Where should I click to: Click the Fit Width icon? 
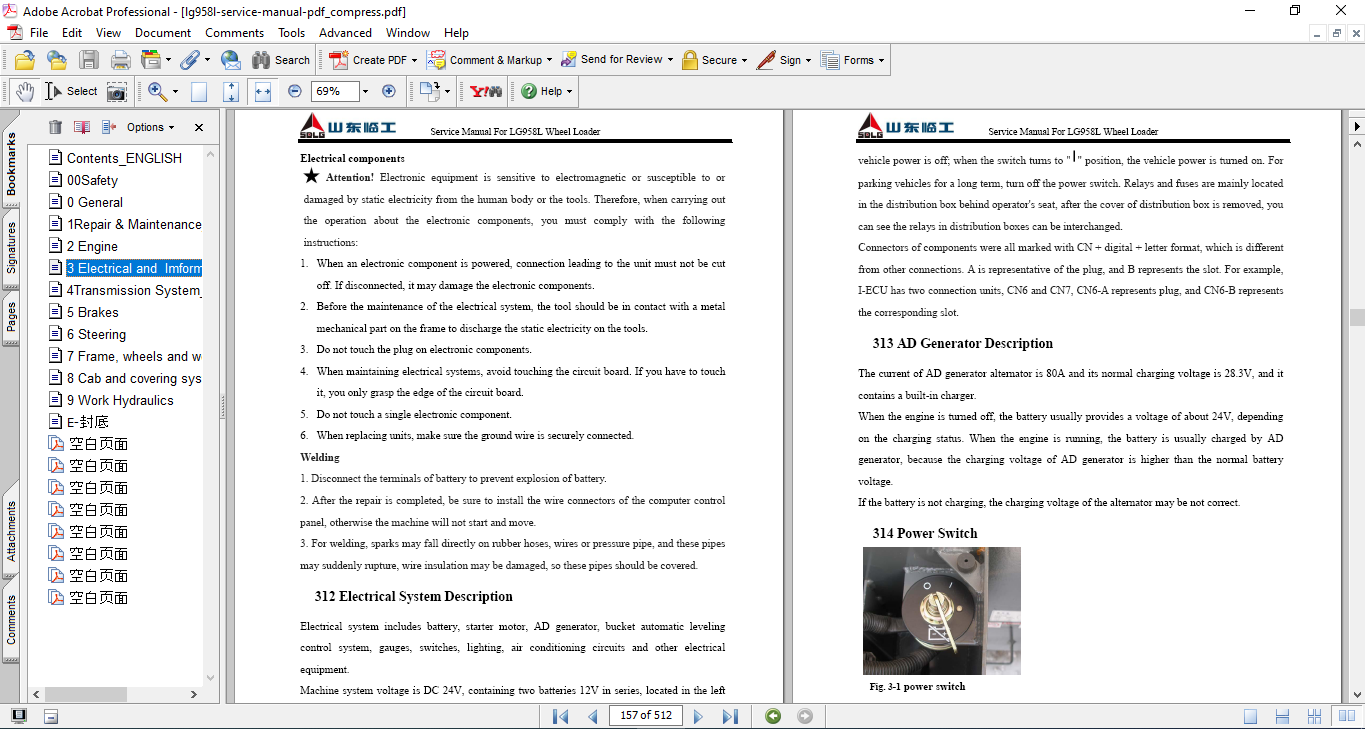[263, 91]
